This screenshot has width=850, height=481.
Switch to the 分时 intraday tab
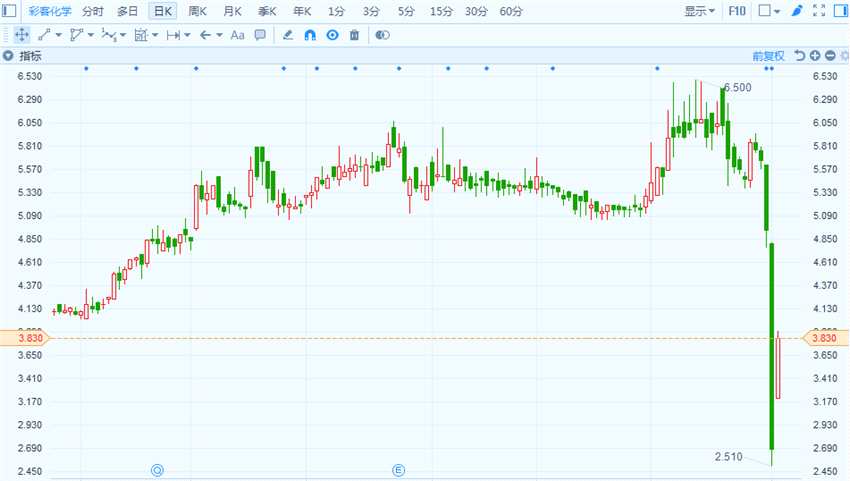(93, 11)
